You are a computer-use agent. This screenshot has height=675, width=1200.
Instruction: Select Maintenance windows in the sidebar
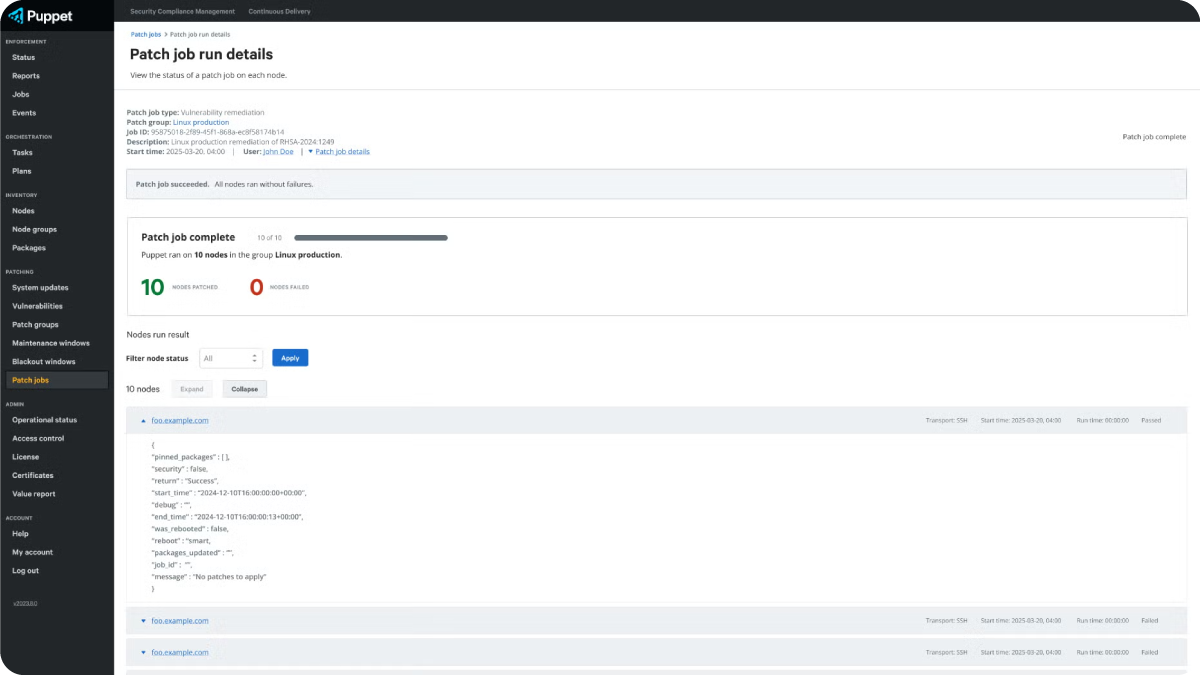click(x=50, y=343)
